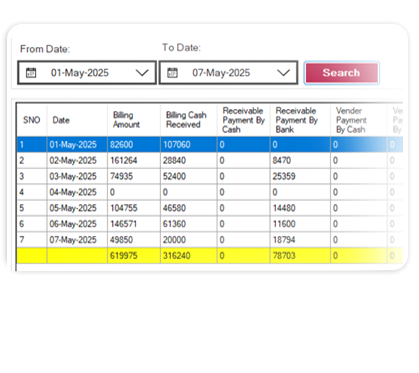The width and height of the screenshot is (419, 373).
Task: Select the row dated 03-May-2025
Action: 210,176
